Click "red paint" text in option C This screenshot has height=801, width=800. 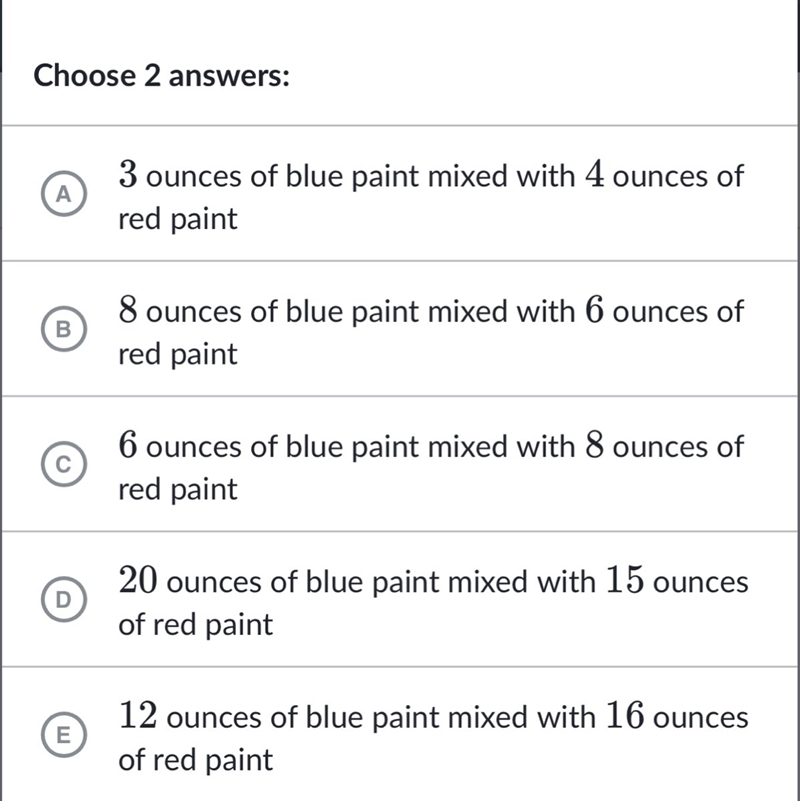[178, 489]
